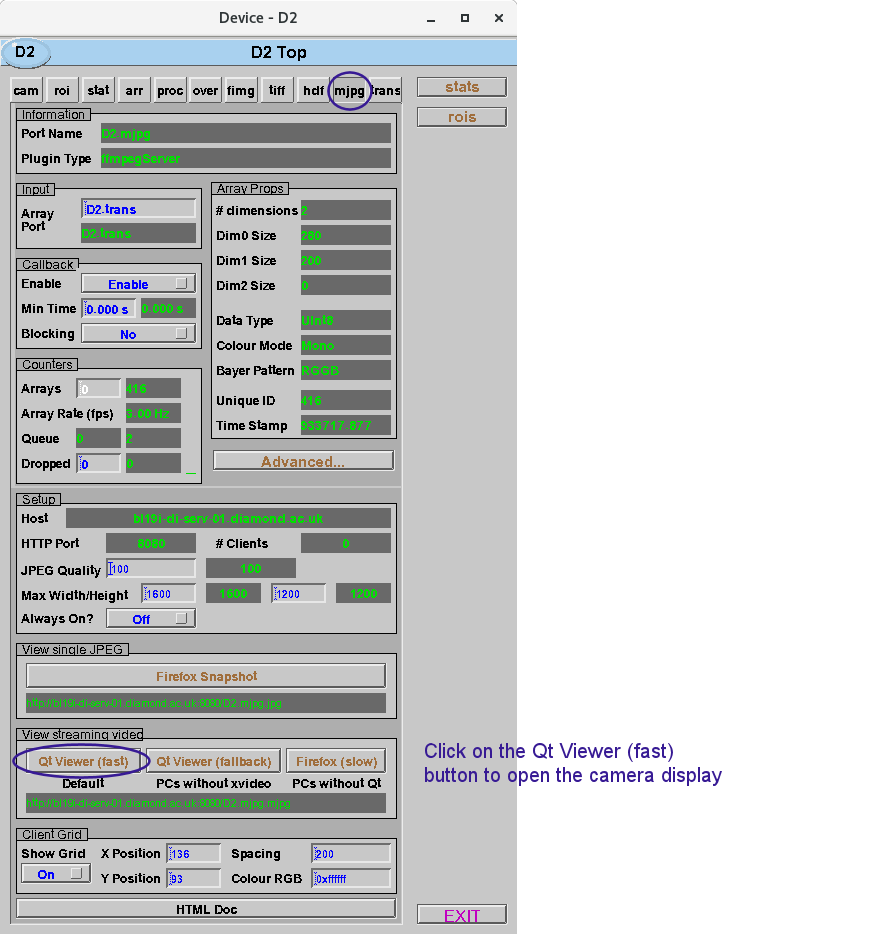
Task: Click the JPEG Quality input field
Action: pyautogui.click(x=151, y=569)
